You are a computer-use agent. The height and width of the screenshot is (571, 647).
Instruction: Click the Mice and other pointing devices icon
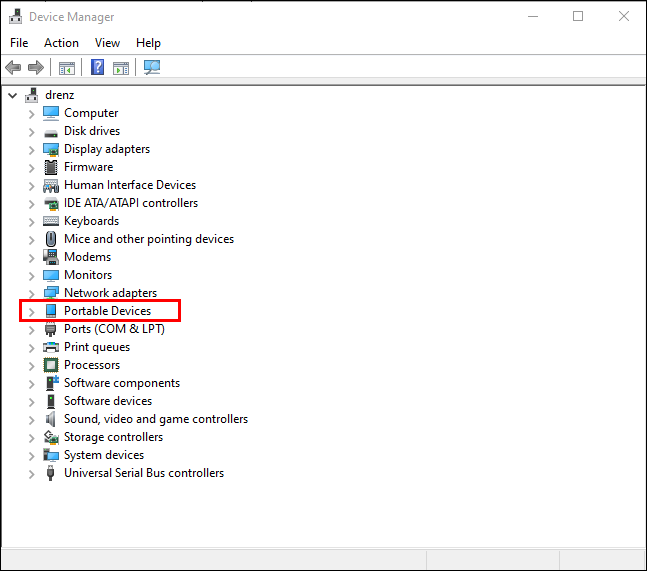51,239
